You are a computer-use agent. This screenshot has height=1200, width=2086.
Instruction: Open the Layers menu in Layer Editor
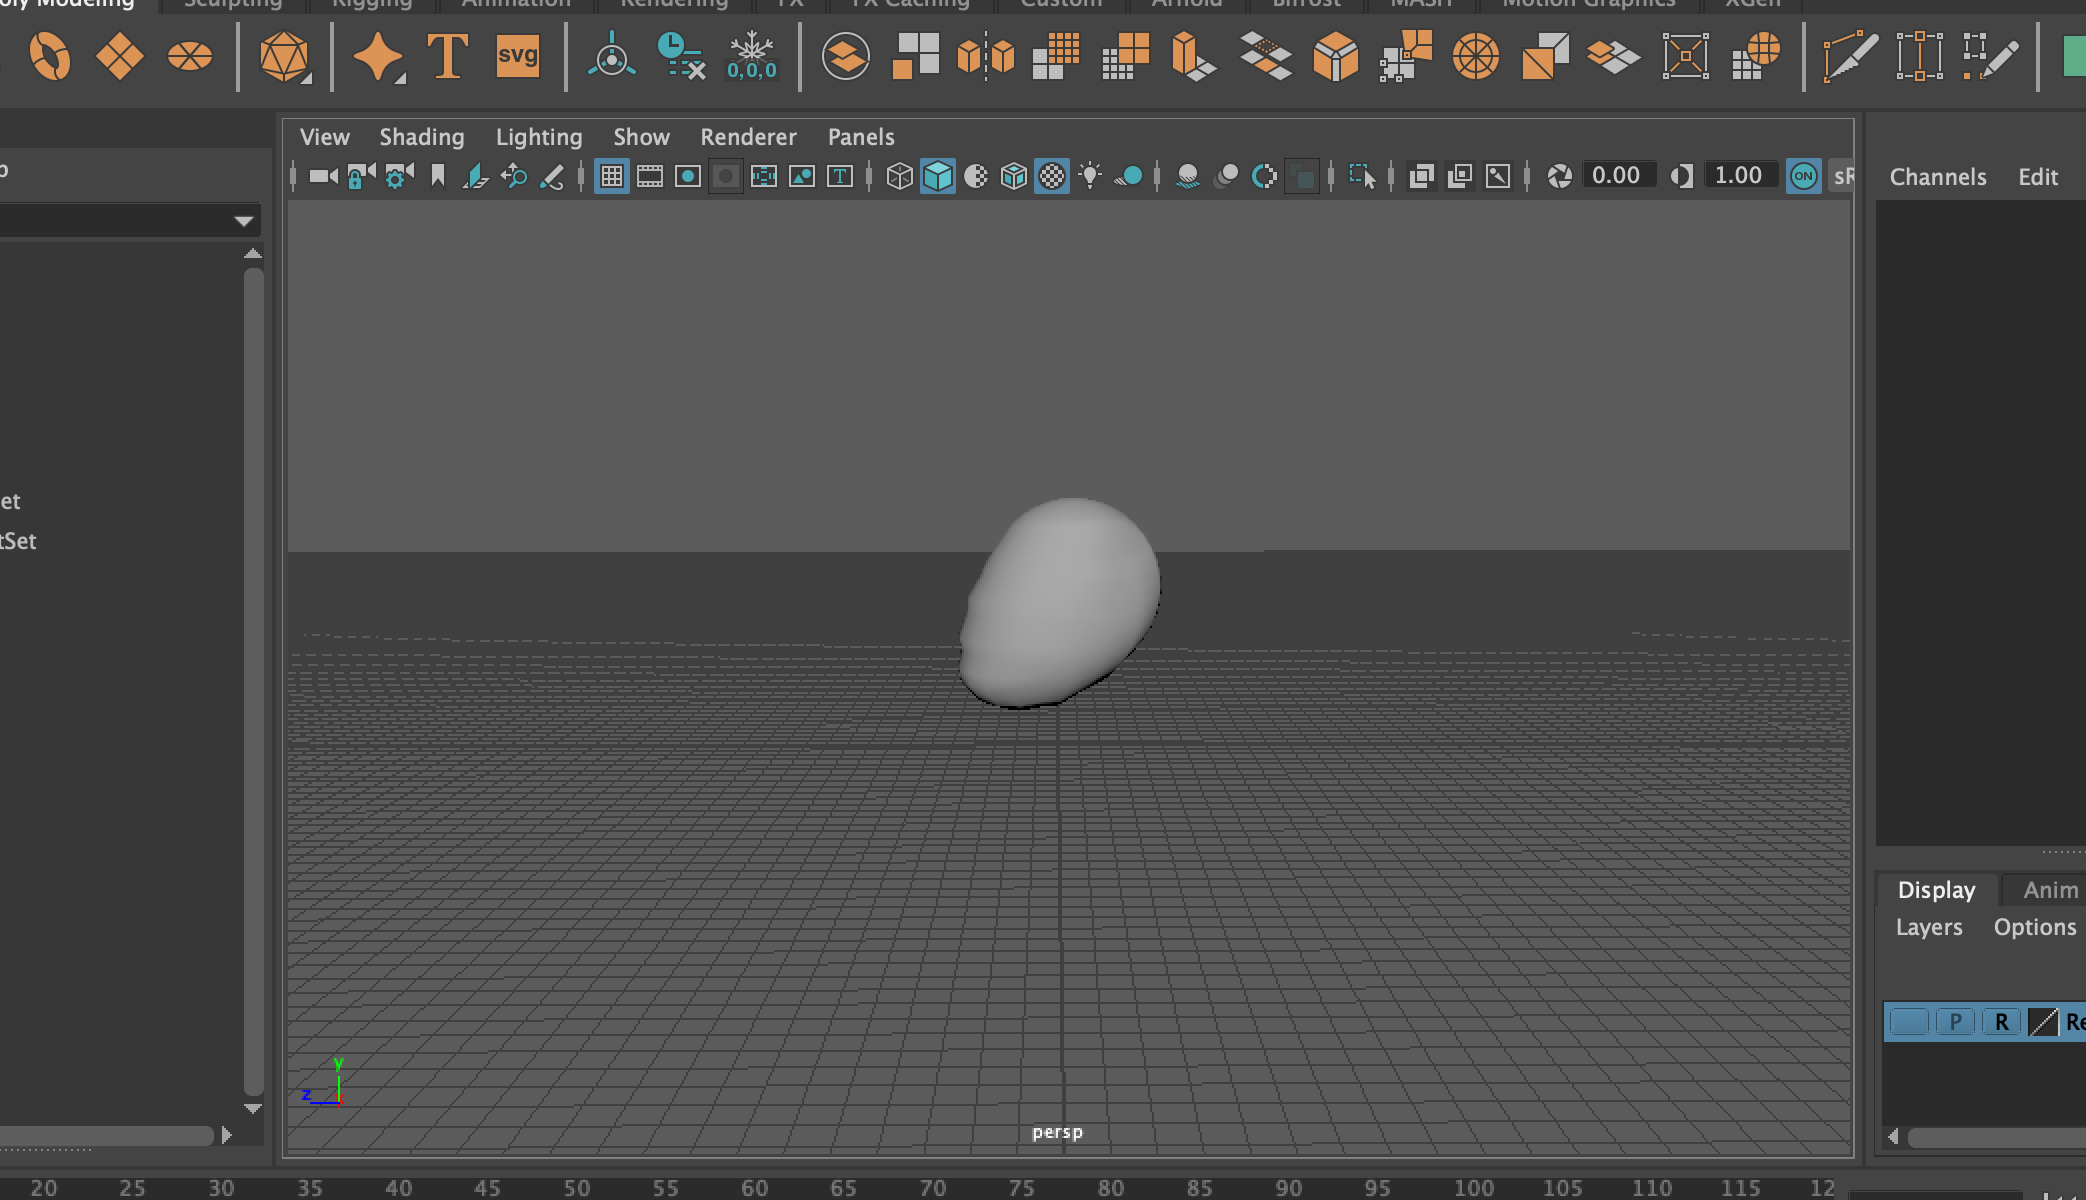point(1929,927)
